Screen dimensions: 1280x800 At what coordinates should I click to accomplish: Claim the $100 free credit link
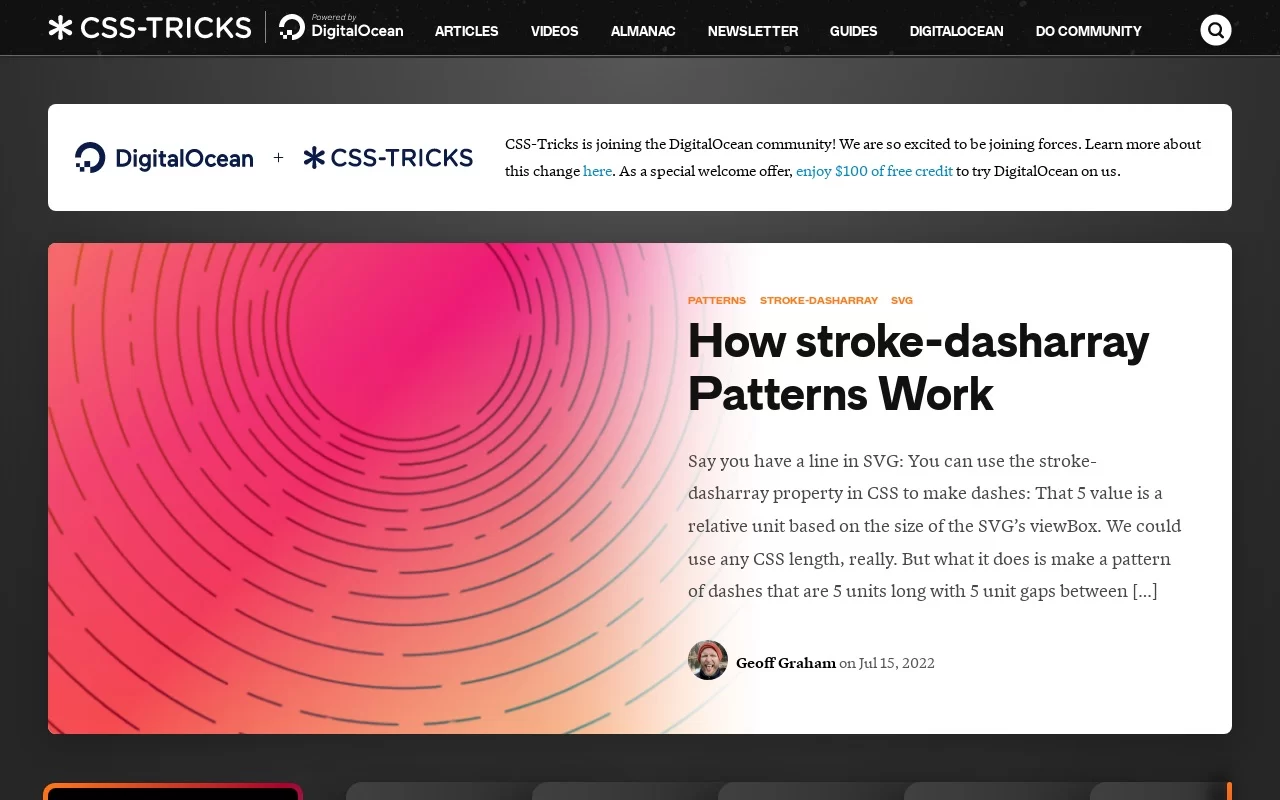(x=874, y=171)
